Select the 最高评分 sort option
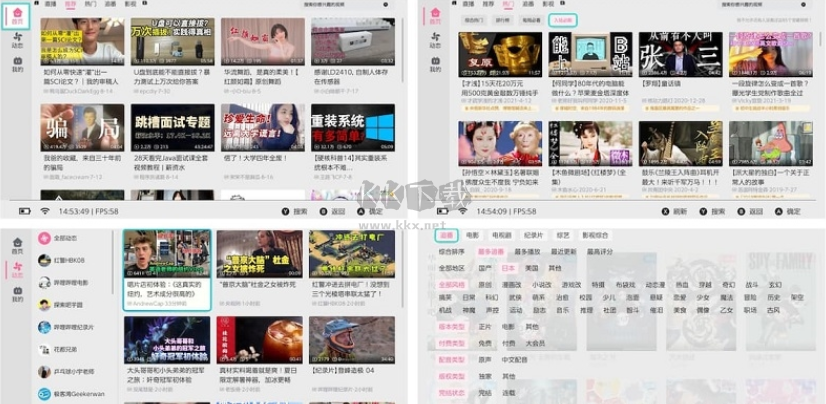The image size is (826, 404). 600,252
